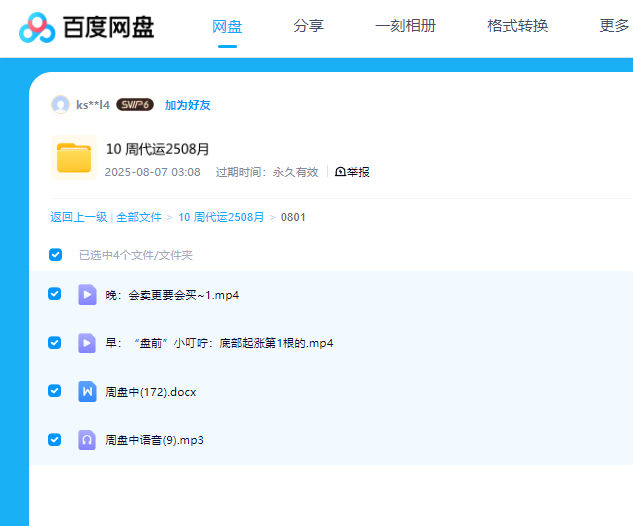
Task: Click 返回上一级 to go up
Action: [79, 216]
